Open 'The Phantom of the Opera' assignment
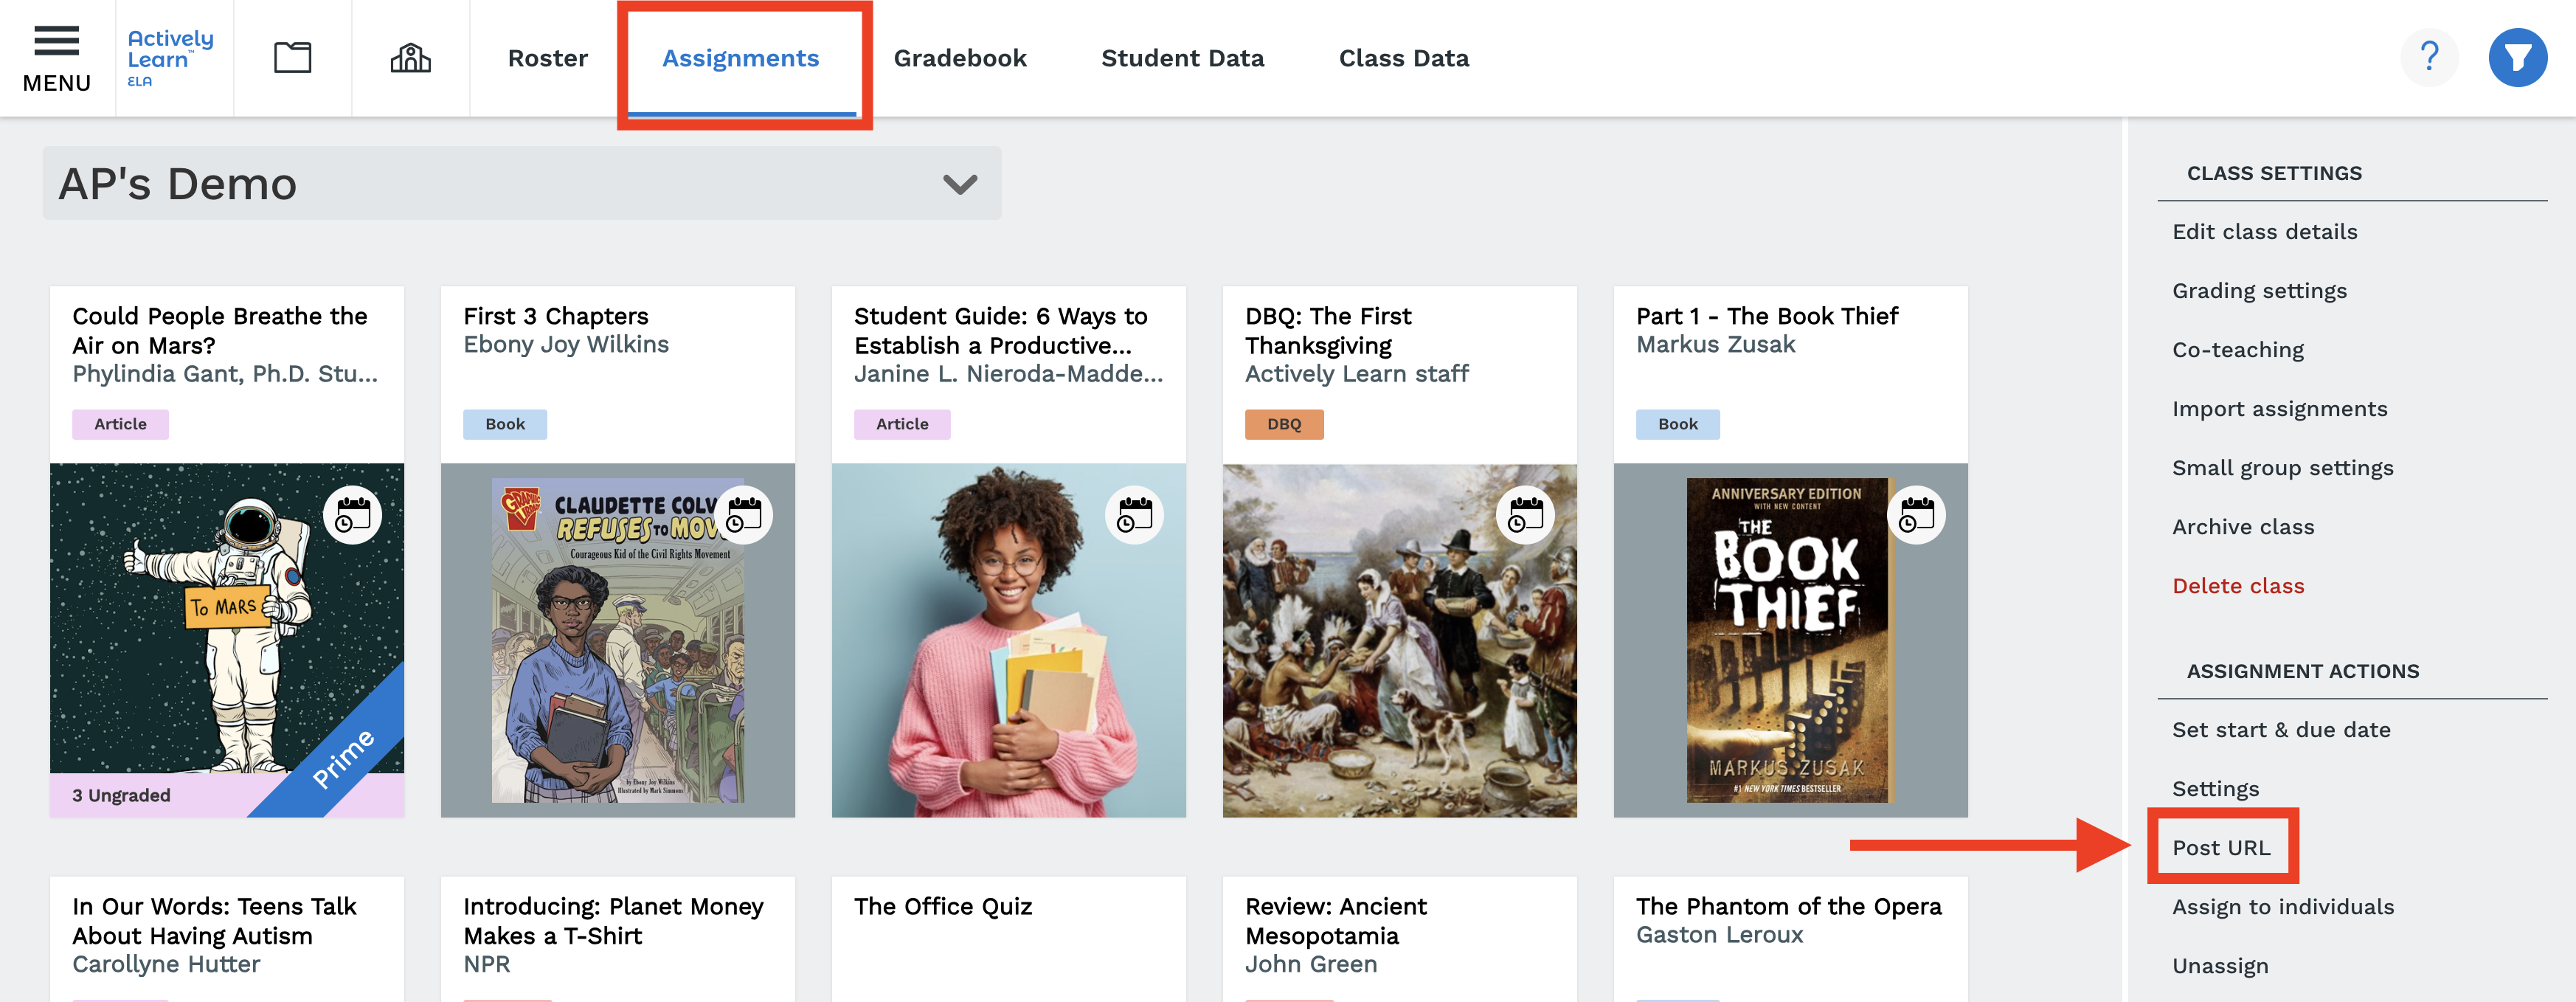This screenshot has height=1002, width=2576. point(1788,906)
